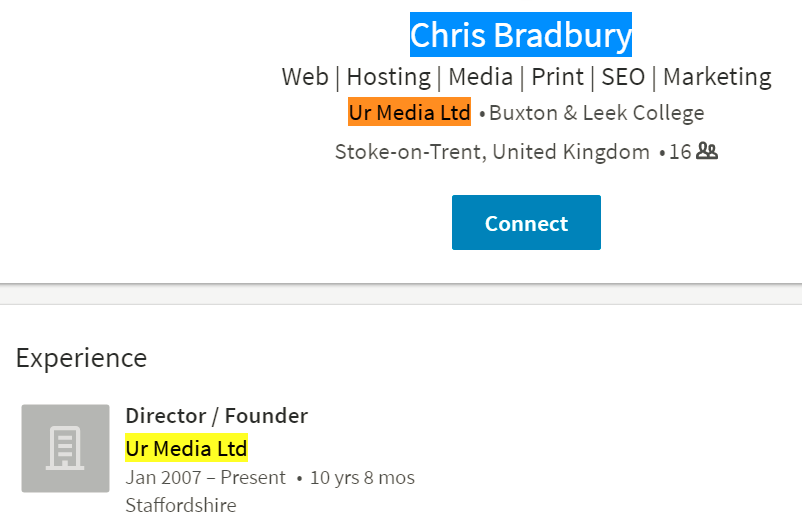This screenshot has height=524, width=802.
Task: Click the 16 connections count
Action: coord(680,151)
